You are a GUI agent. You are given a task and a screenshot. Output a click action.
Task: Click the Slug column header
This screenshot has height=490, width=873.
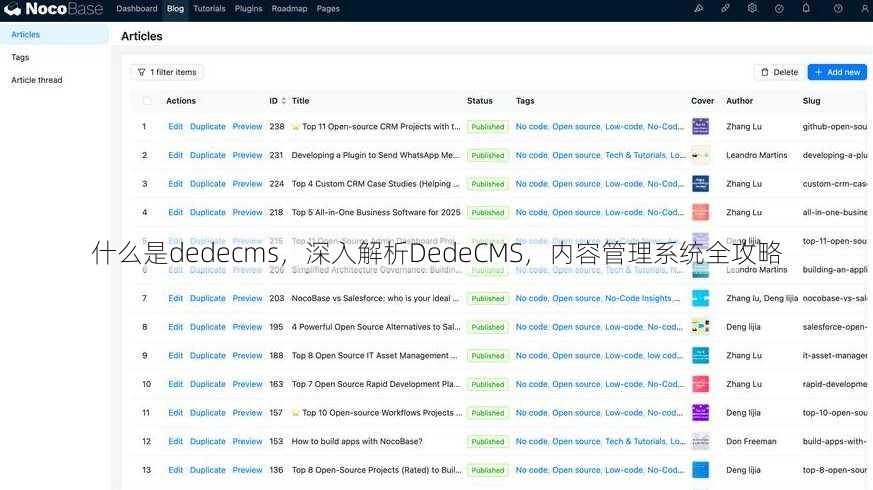[x=811, y=101]
